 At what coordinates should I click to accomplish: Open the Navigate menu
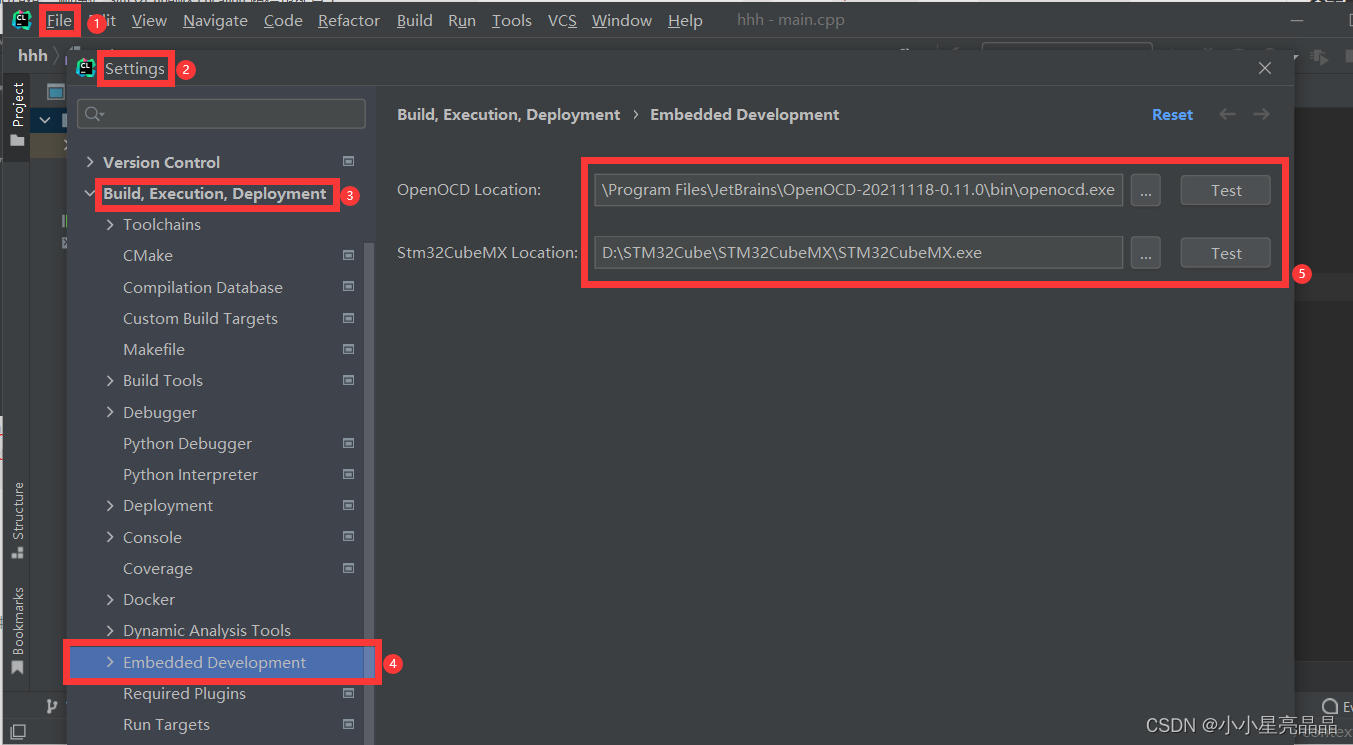(215, 20)
